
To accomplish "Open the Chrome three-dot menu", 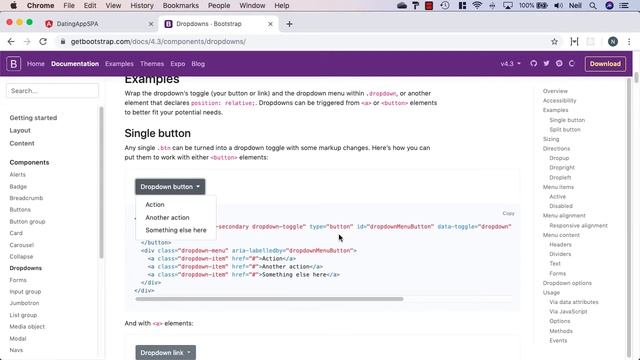I will 629,42.
